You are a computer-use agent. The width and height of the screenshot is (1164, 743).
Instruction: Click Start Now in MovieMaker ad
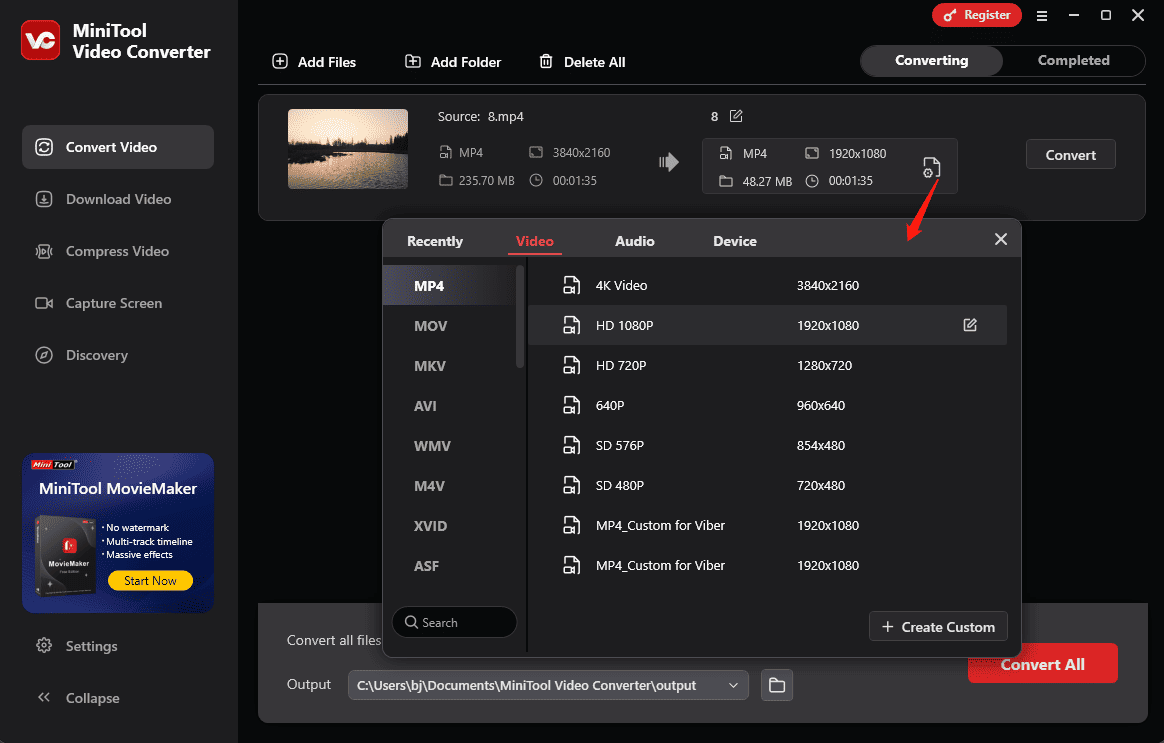pos(150,580)
